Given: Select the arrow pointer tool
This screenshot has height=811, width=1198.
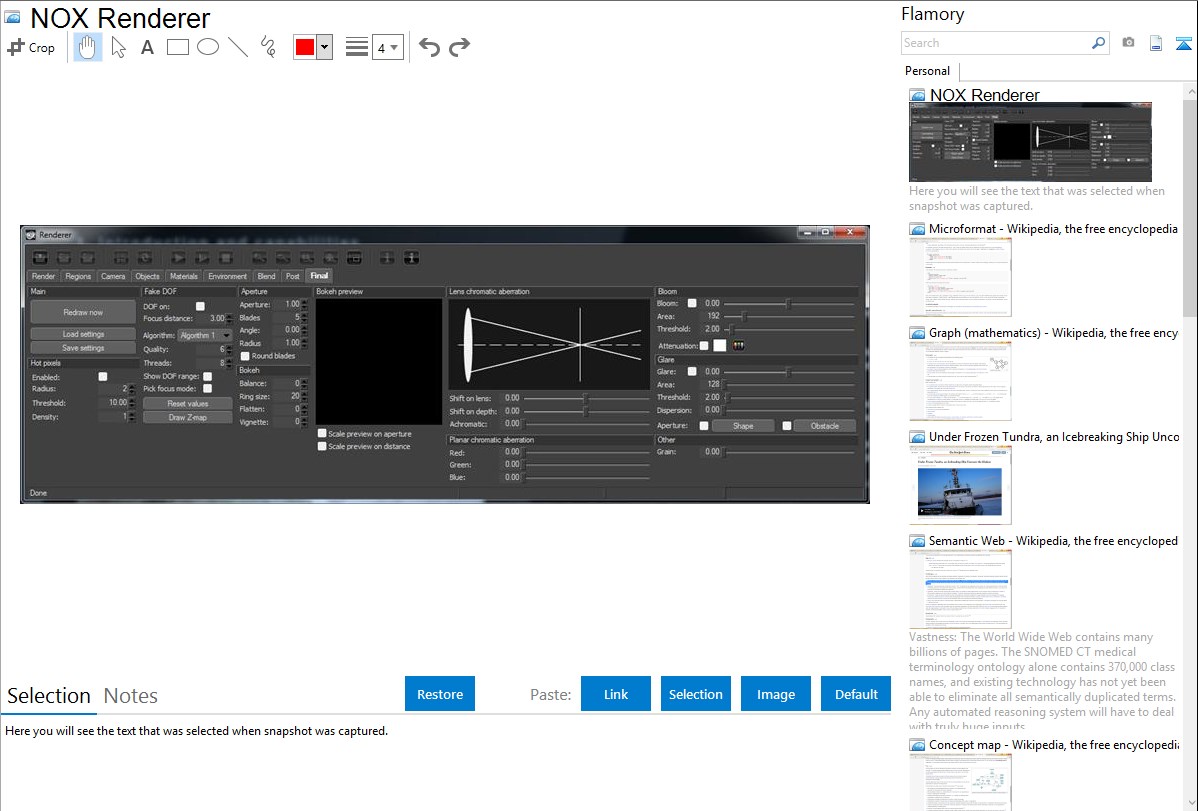Looking at the screenshot, I should (x=118, y=47).
